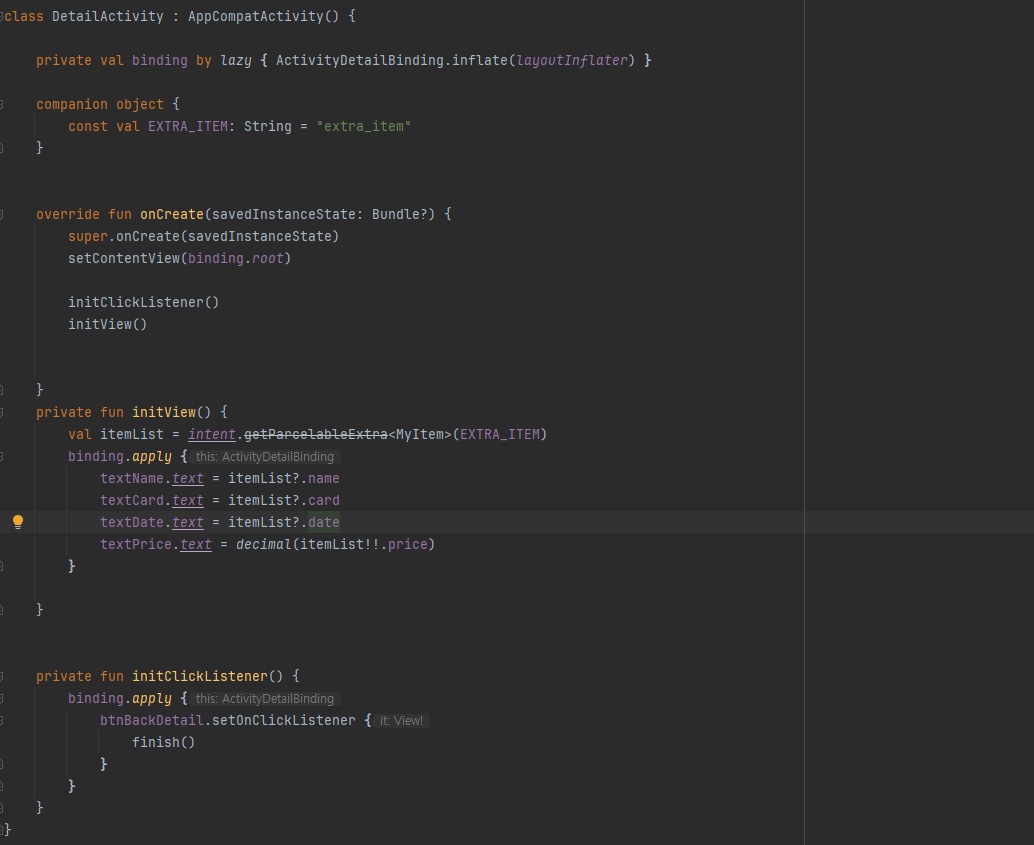The image size is (1034, 845).
Task: Click the initView() call inside onCreate
Action: pyautogui.click(x=107, y=325)
